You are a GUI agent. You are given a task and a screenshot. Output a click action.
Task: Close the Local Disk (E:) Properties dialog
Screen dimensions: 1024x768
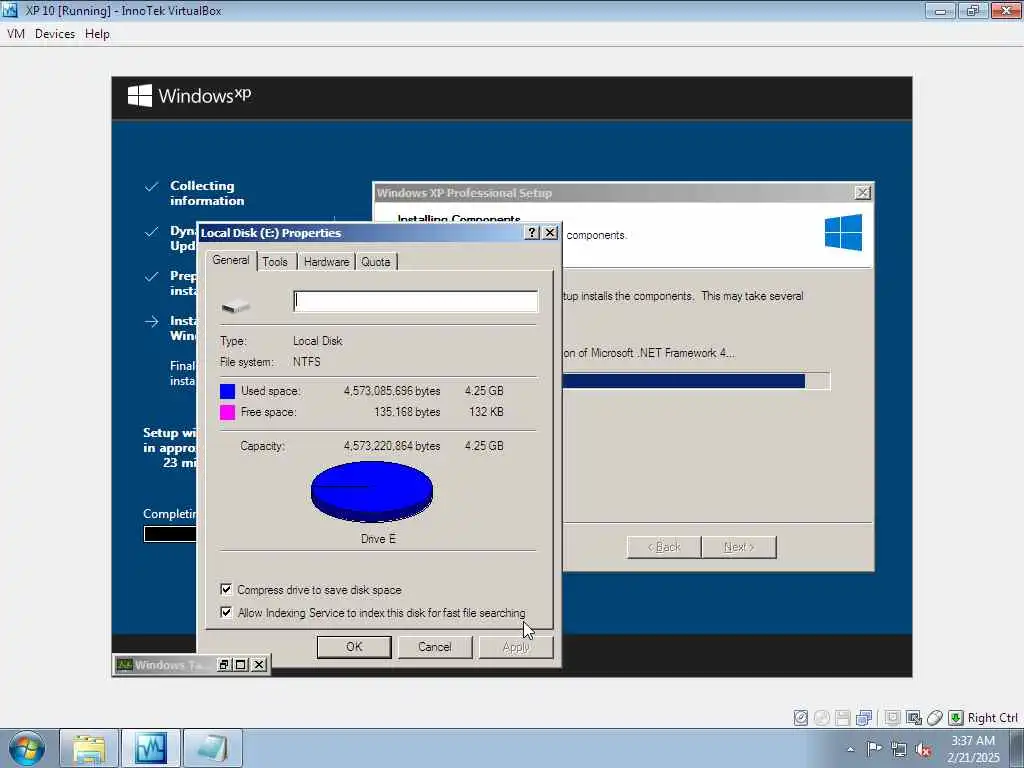(x=551, y=232)
